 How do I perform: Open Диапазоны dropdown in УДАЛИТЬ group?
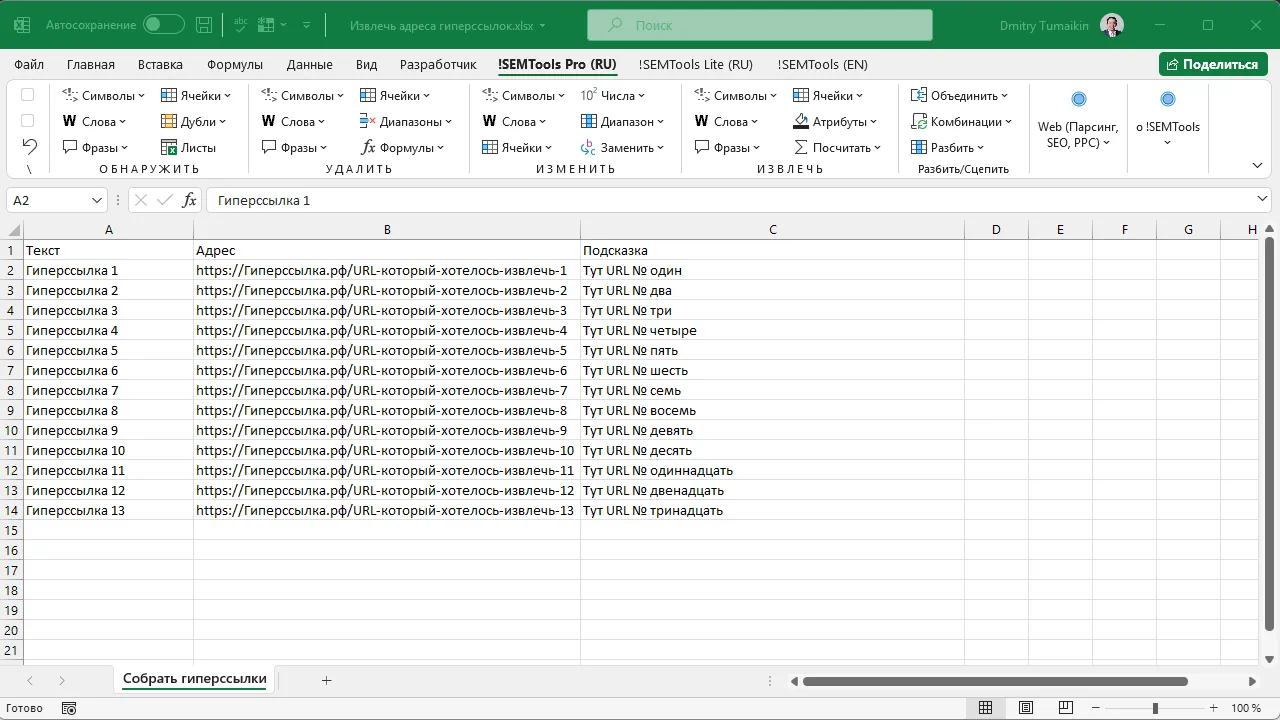click(405, 122)
